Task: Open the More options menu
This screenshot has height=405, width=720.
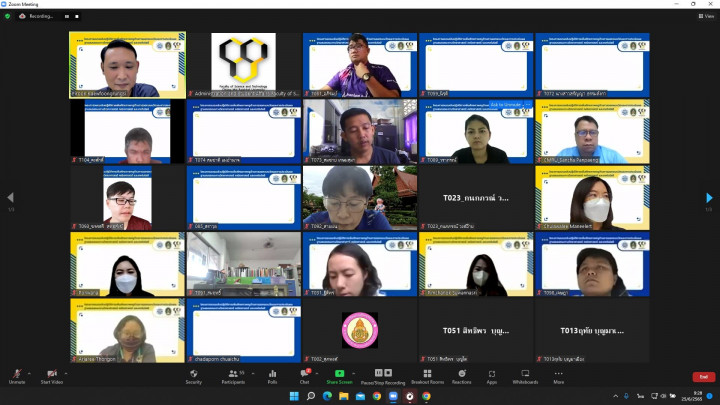Action: click(558, 376)
